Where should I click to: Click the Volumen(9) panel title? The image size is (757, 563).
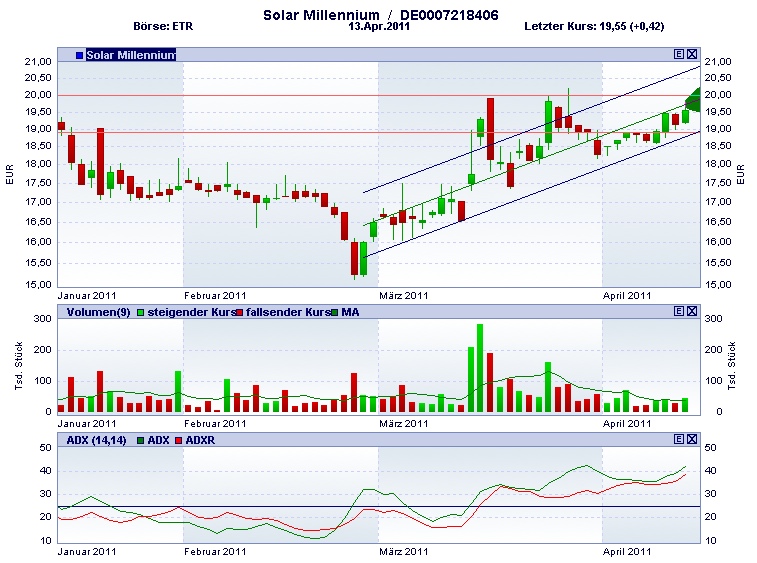click(98, 312)
